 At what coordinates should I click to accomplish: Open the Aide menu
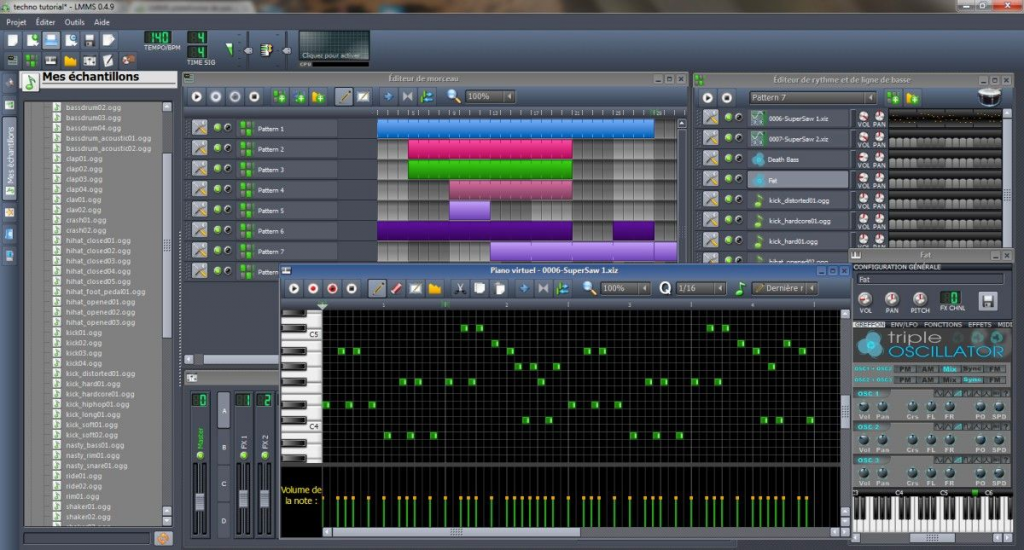point(102,22)
